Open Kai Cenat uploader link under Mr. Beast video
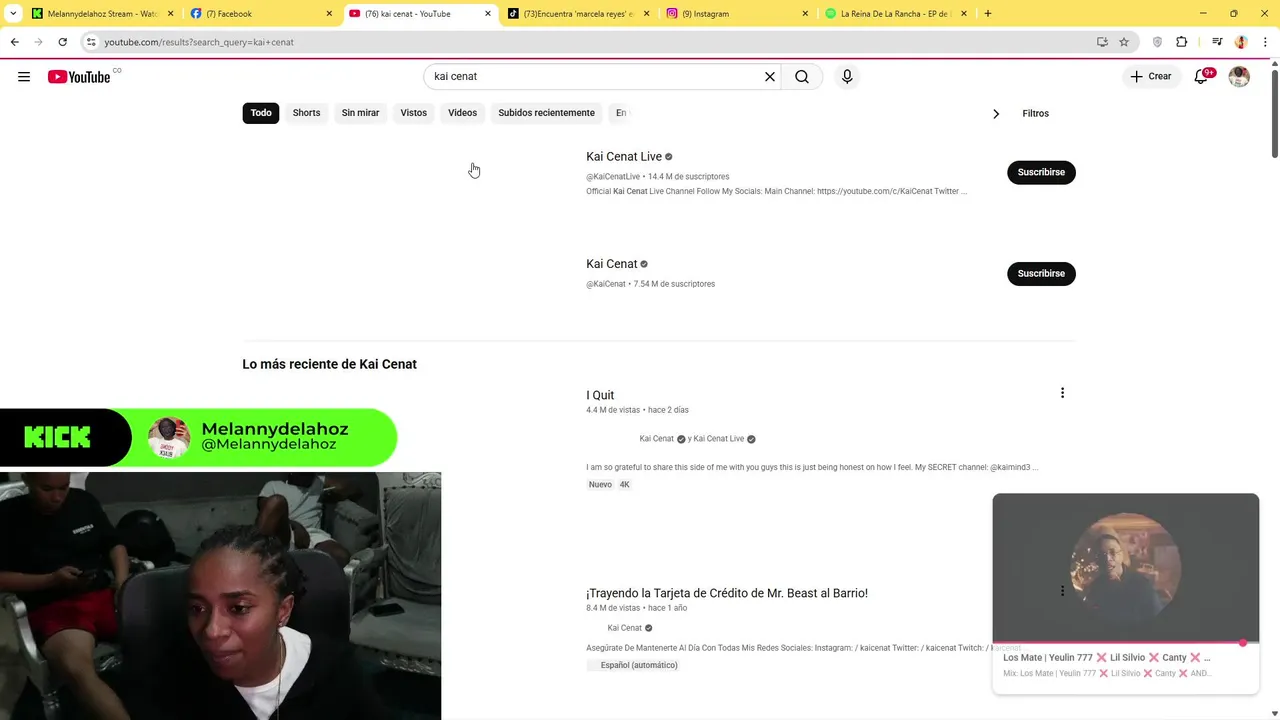The image size is (1280, 720). [x=625, y=628]
